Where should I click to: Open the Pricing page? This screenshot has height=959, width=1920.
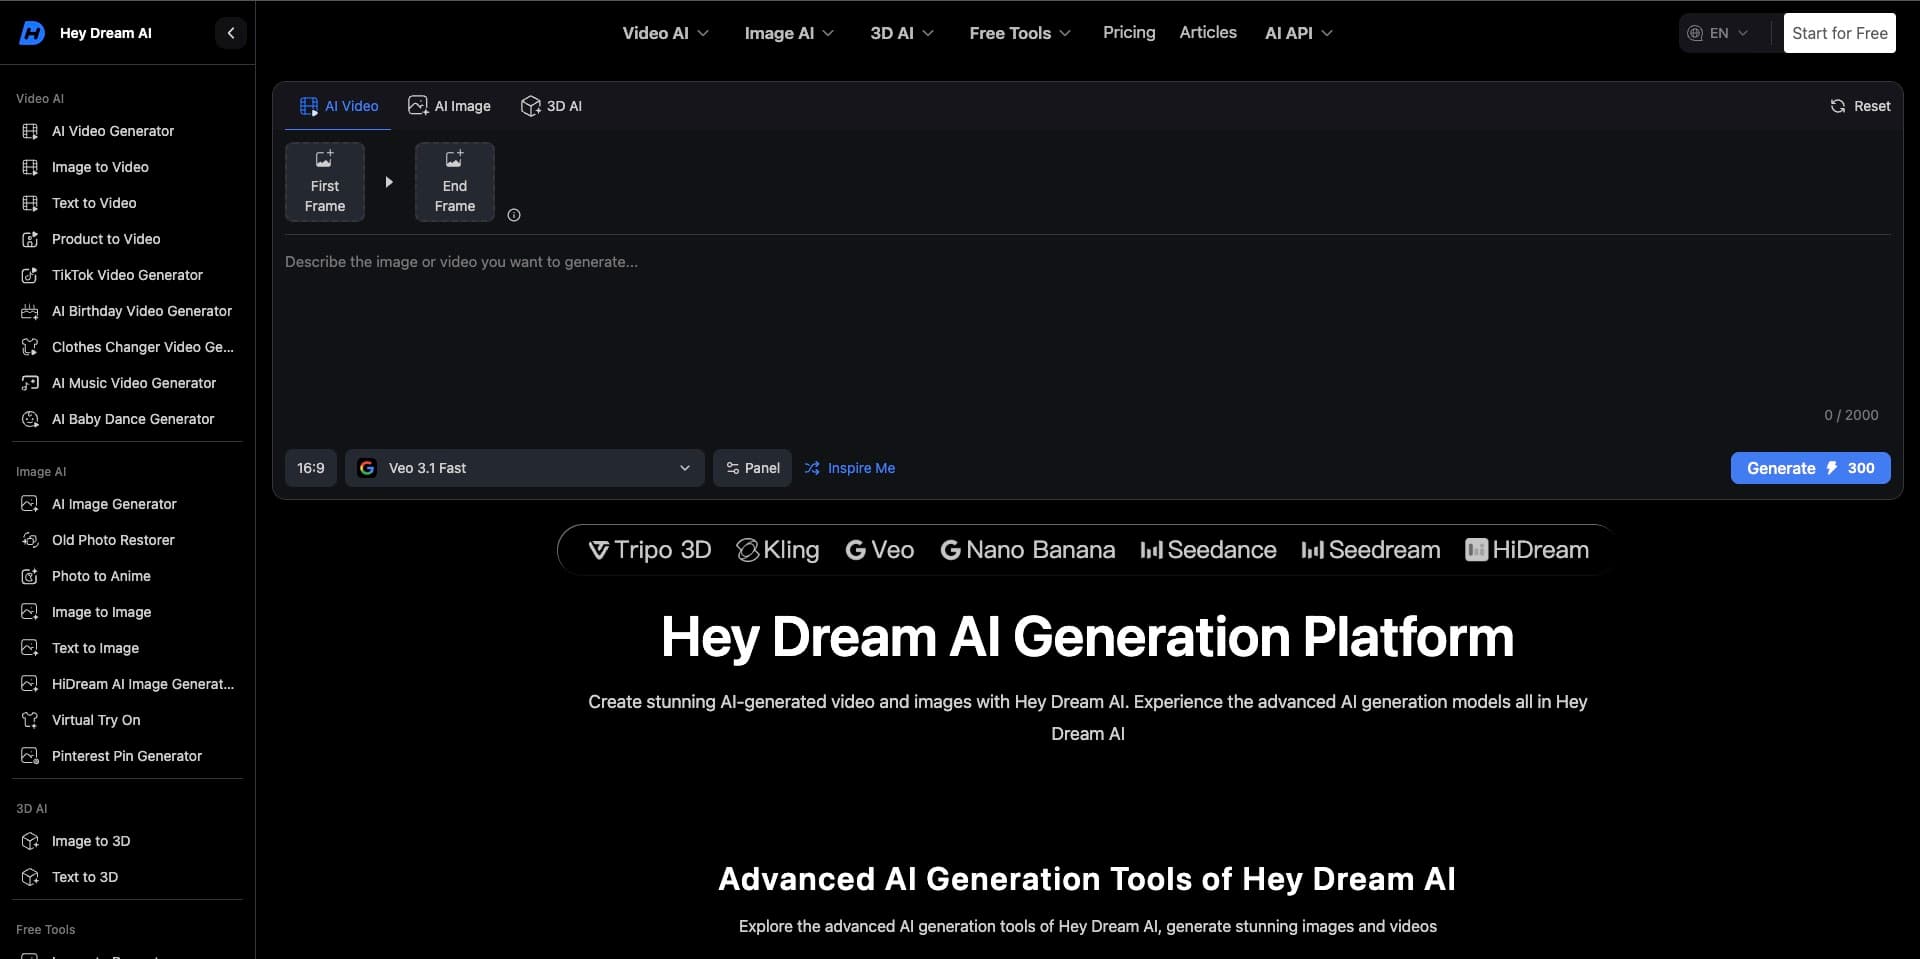1129,32
